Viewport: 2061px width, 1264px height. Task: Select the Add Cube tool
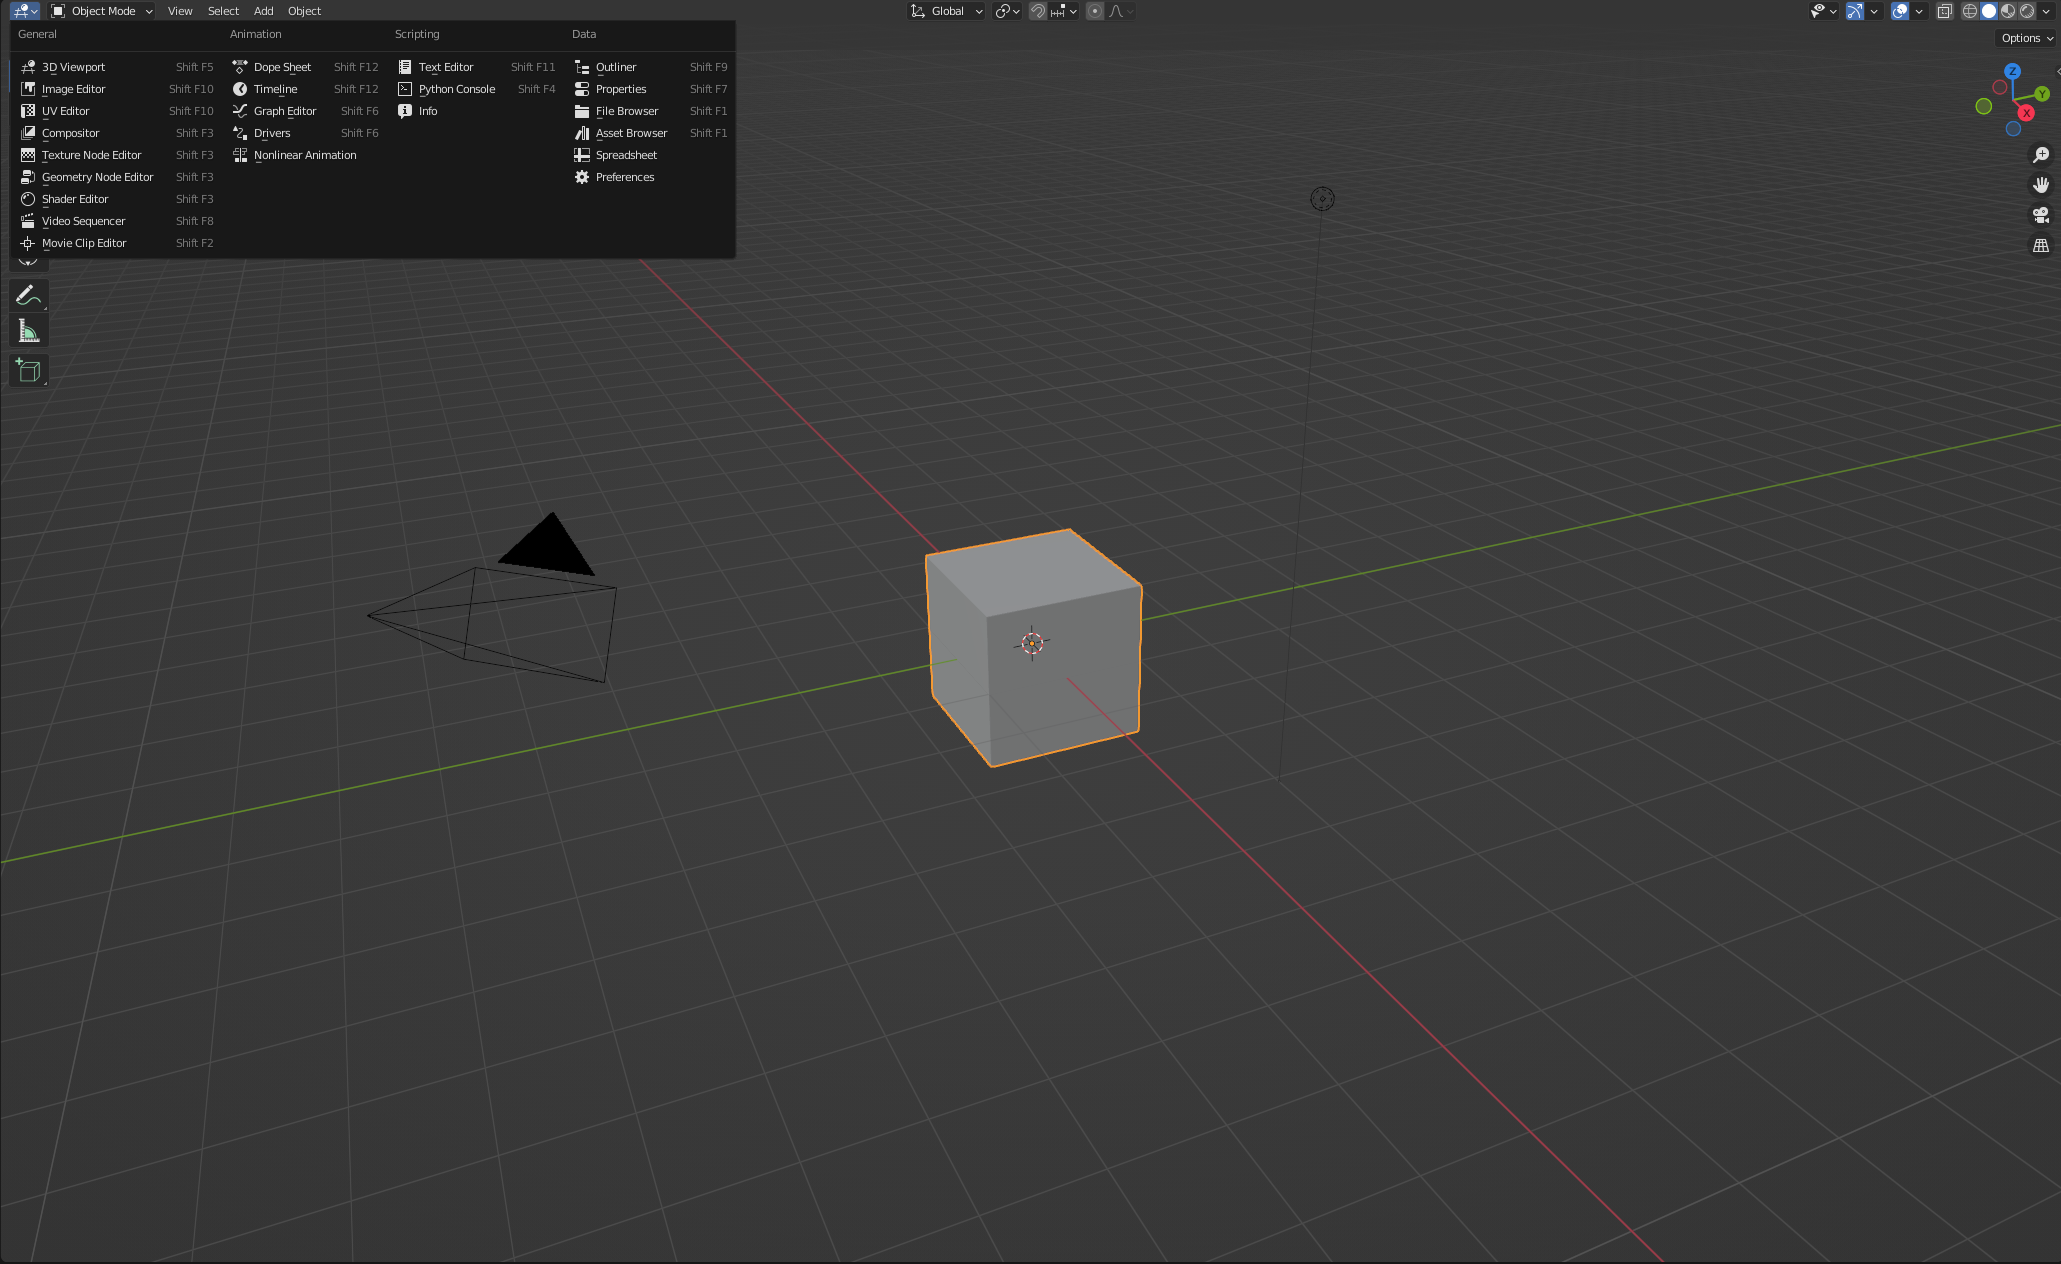pyautogui.click(x=28, y=371)
